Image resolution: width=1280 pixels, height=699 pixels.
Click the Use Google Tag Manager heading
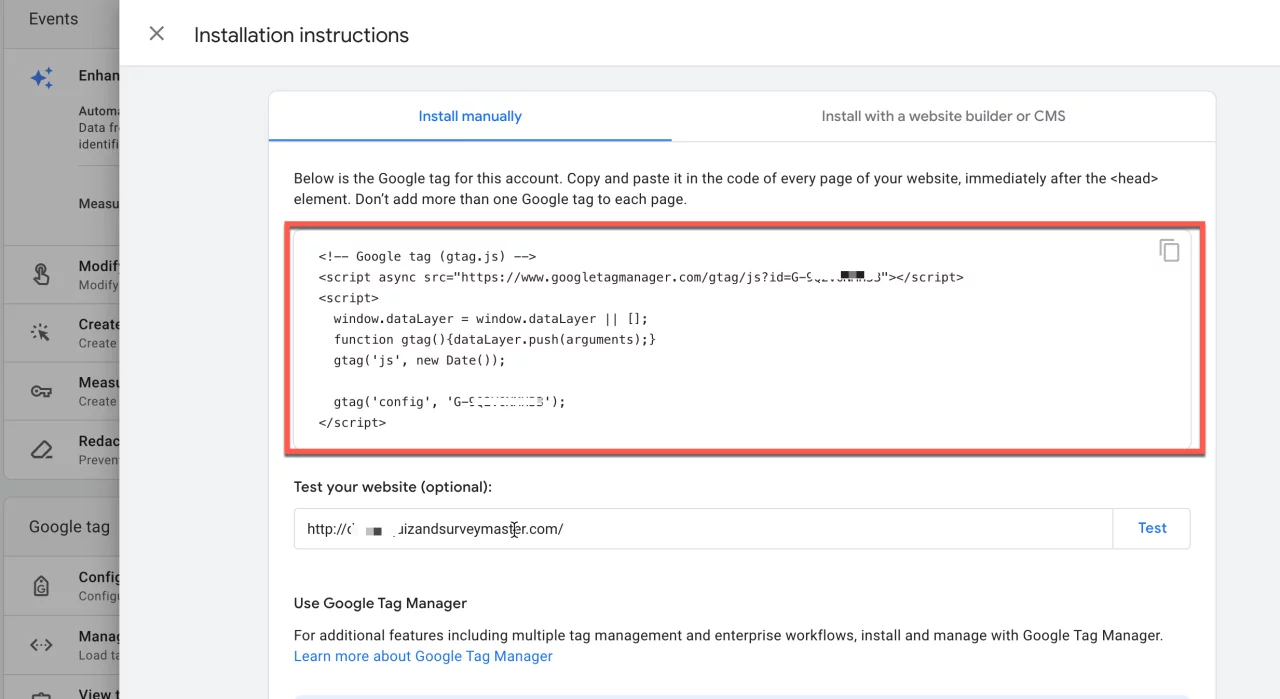pyautogui.click(x=380, y=603)
